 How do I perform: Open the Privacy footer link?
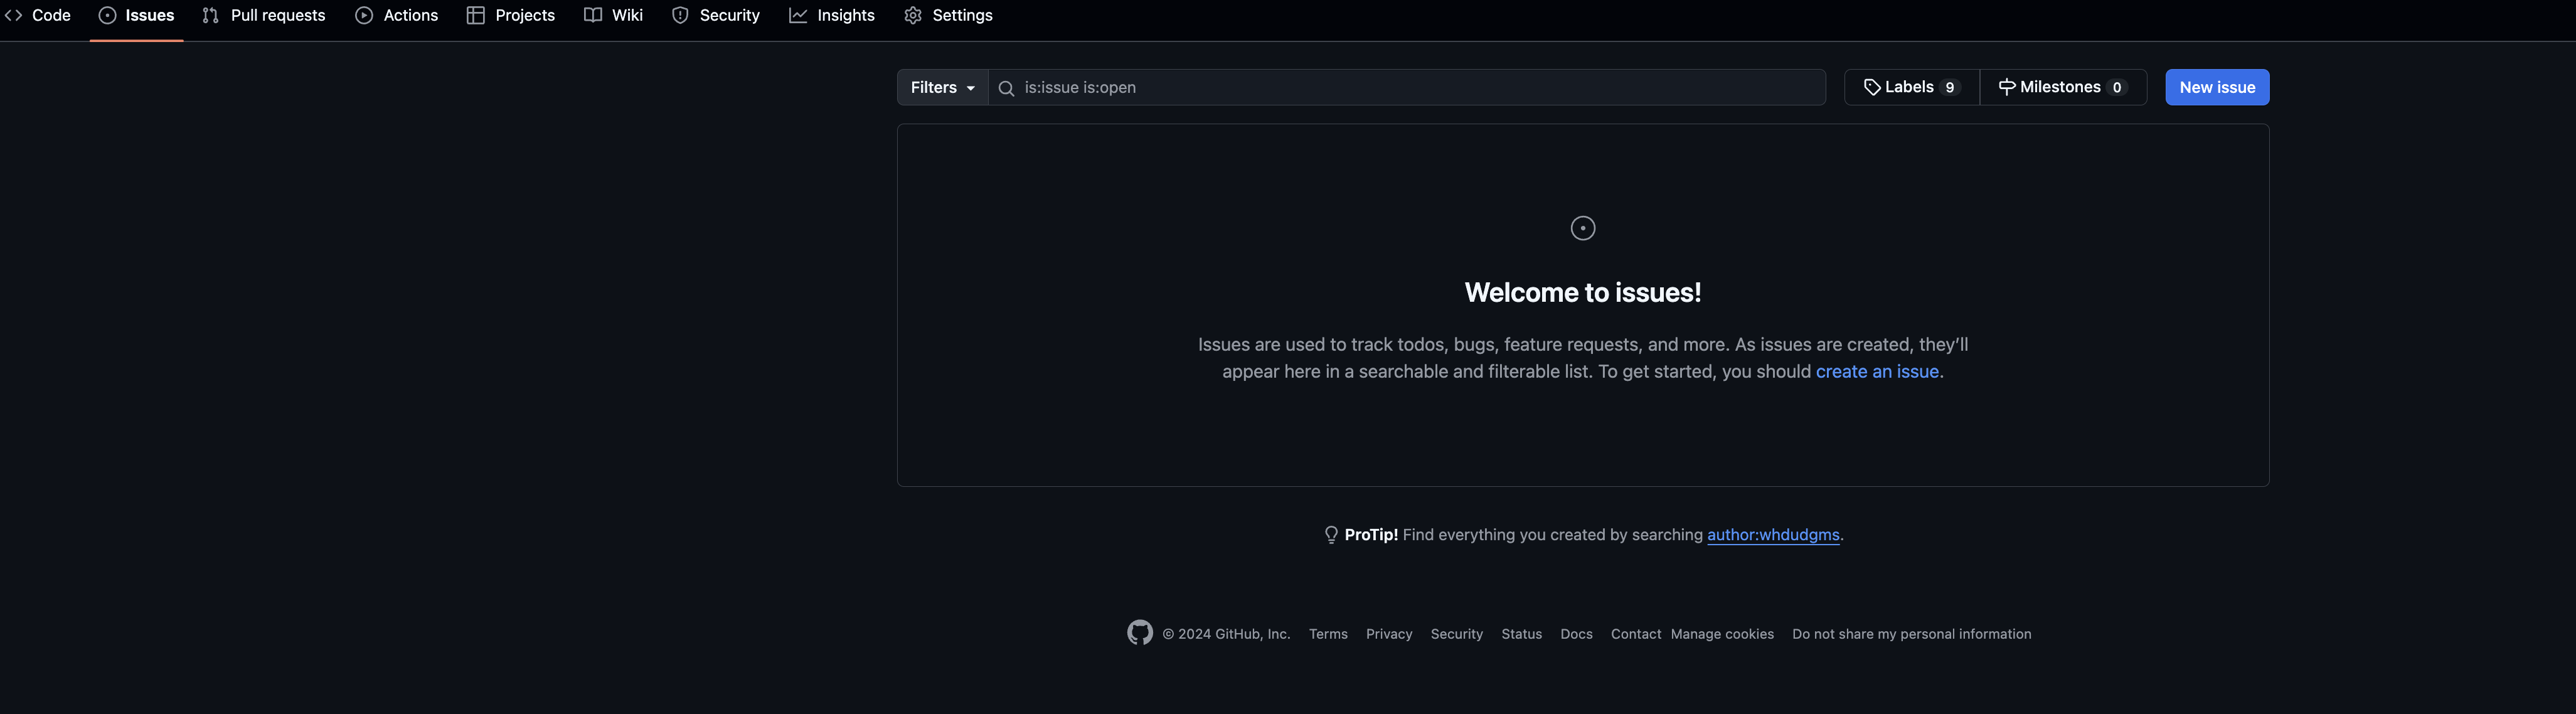[x=1389, y=634]
